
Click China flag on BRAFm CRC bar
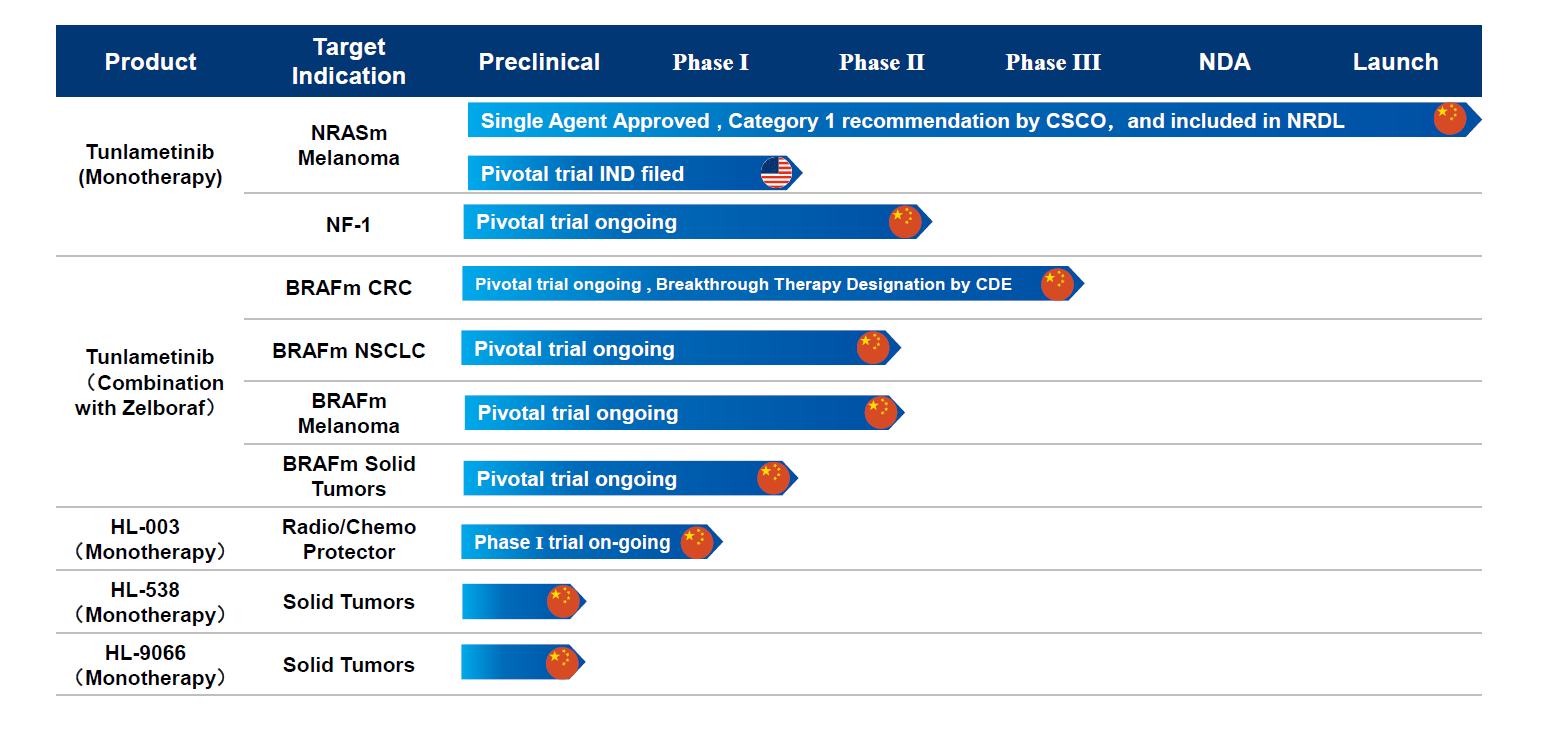pyautogui.click(x=1057, y=284)
